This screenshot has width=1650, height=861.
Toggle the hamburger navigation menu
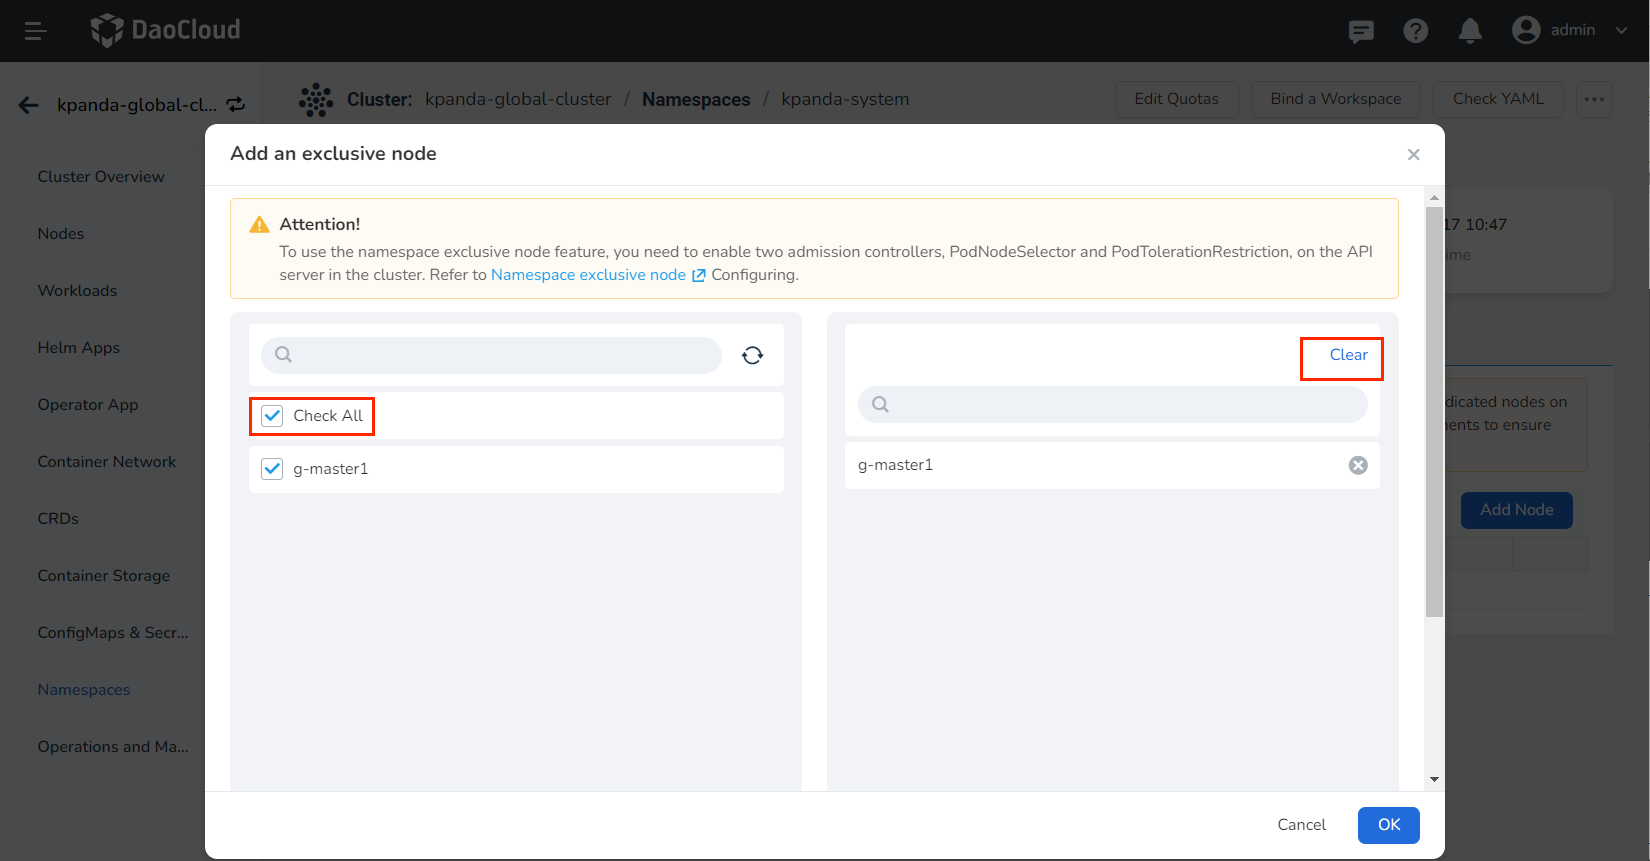click(x=36, y=31)
